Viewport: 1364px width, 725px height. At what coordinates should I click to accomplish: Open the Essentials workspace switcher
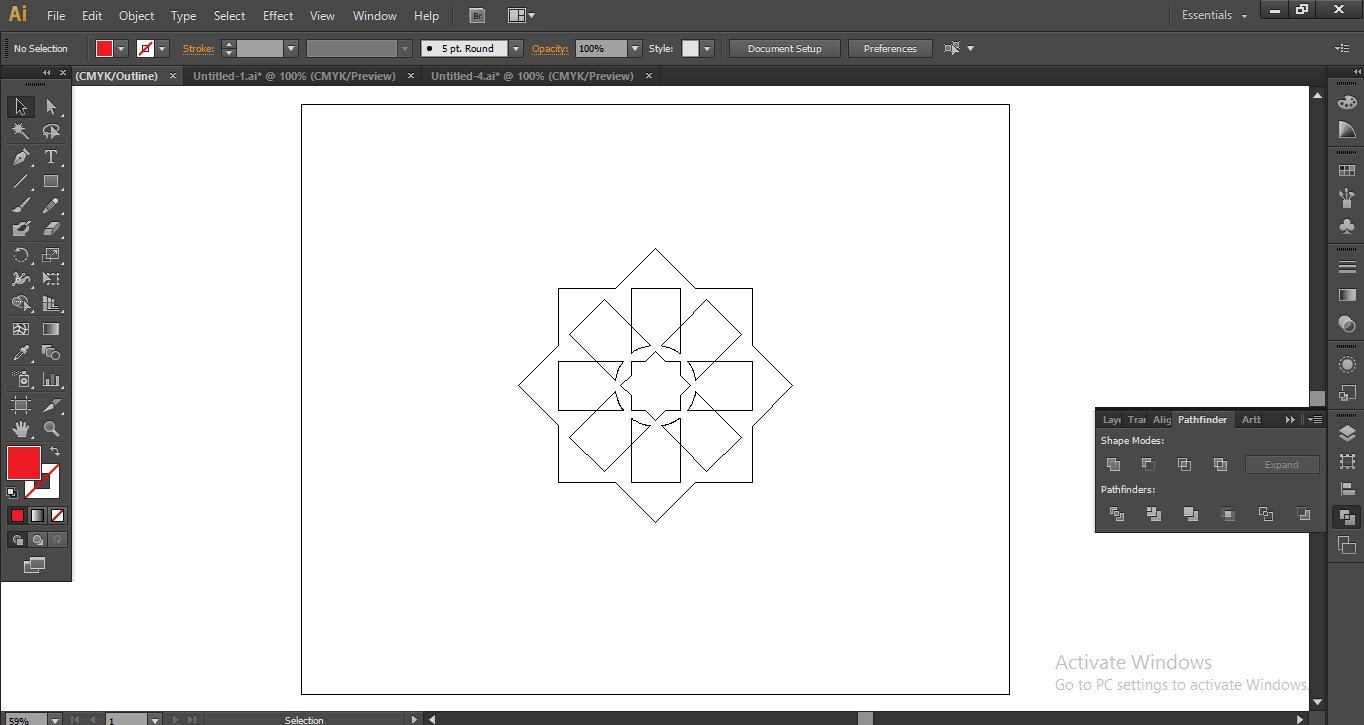[x=1215, y=16]
